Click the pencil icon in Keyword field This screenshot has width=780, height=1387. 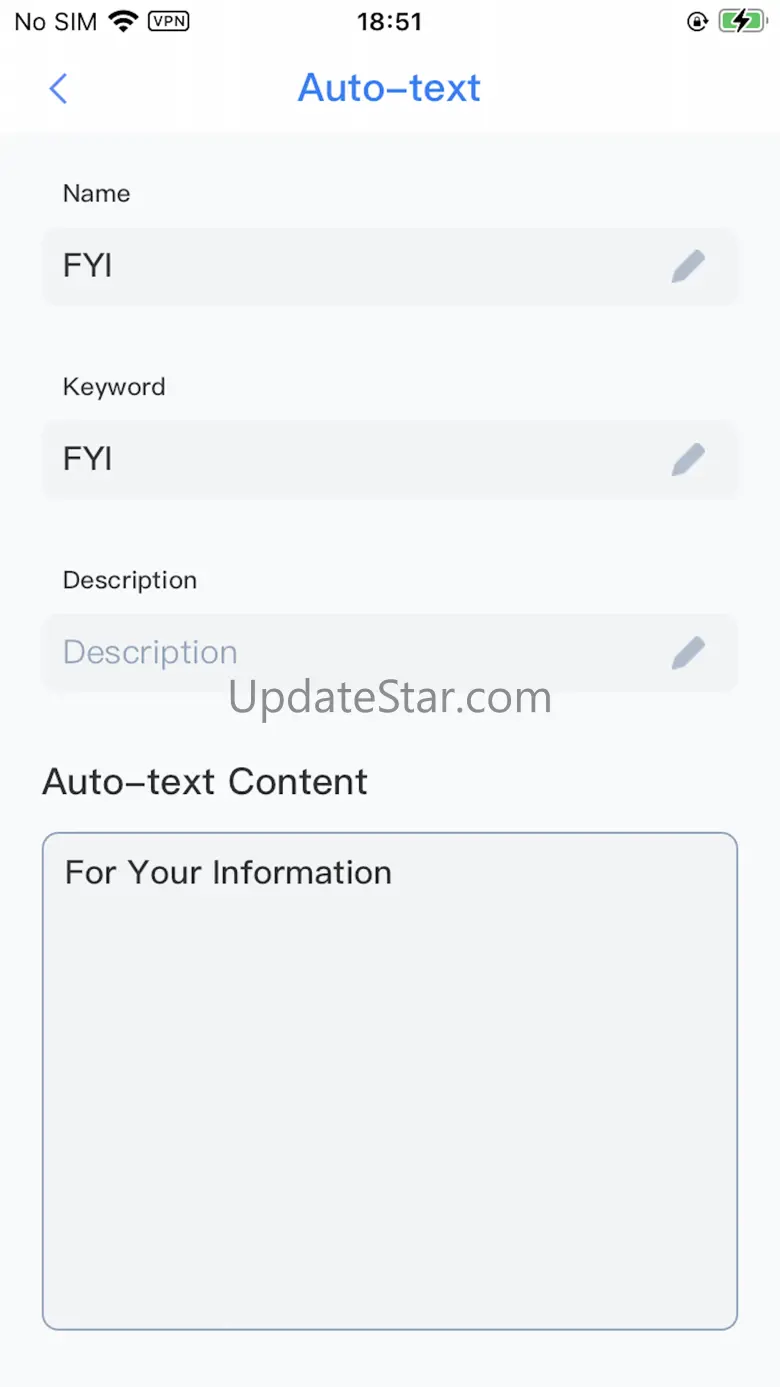pyautogui.click(x=688, y=459)
